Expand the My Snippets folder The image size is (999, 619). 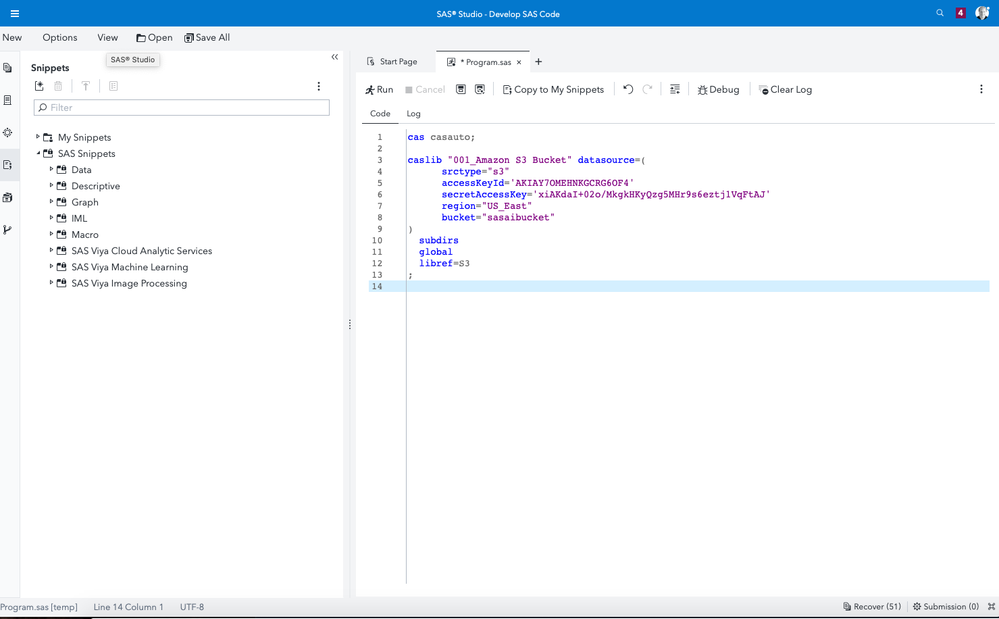[x=38, y=137]
